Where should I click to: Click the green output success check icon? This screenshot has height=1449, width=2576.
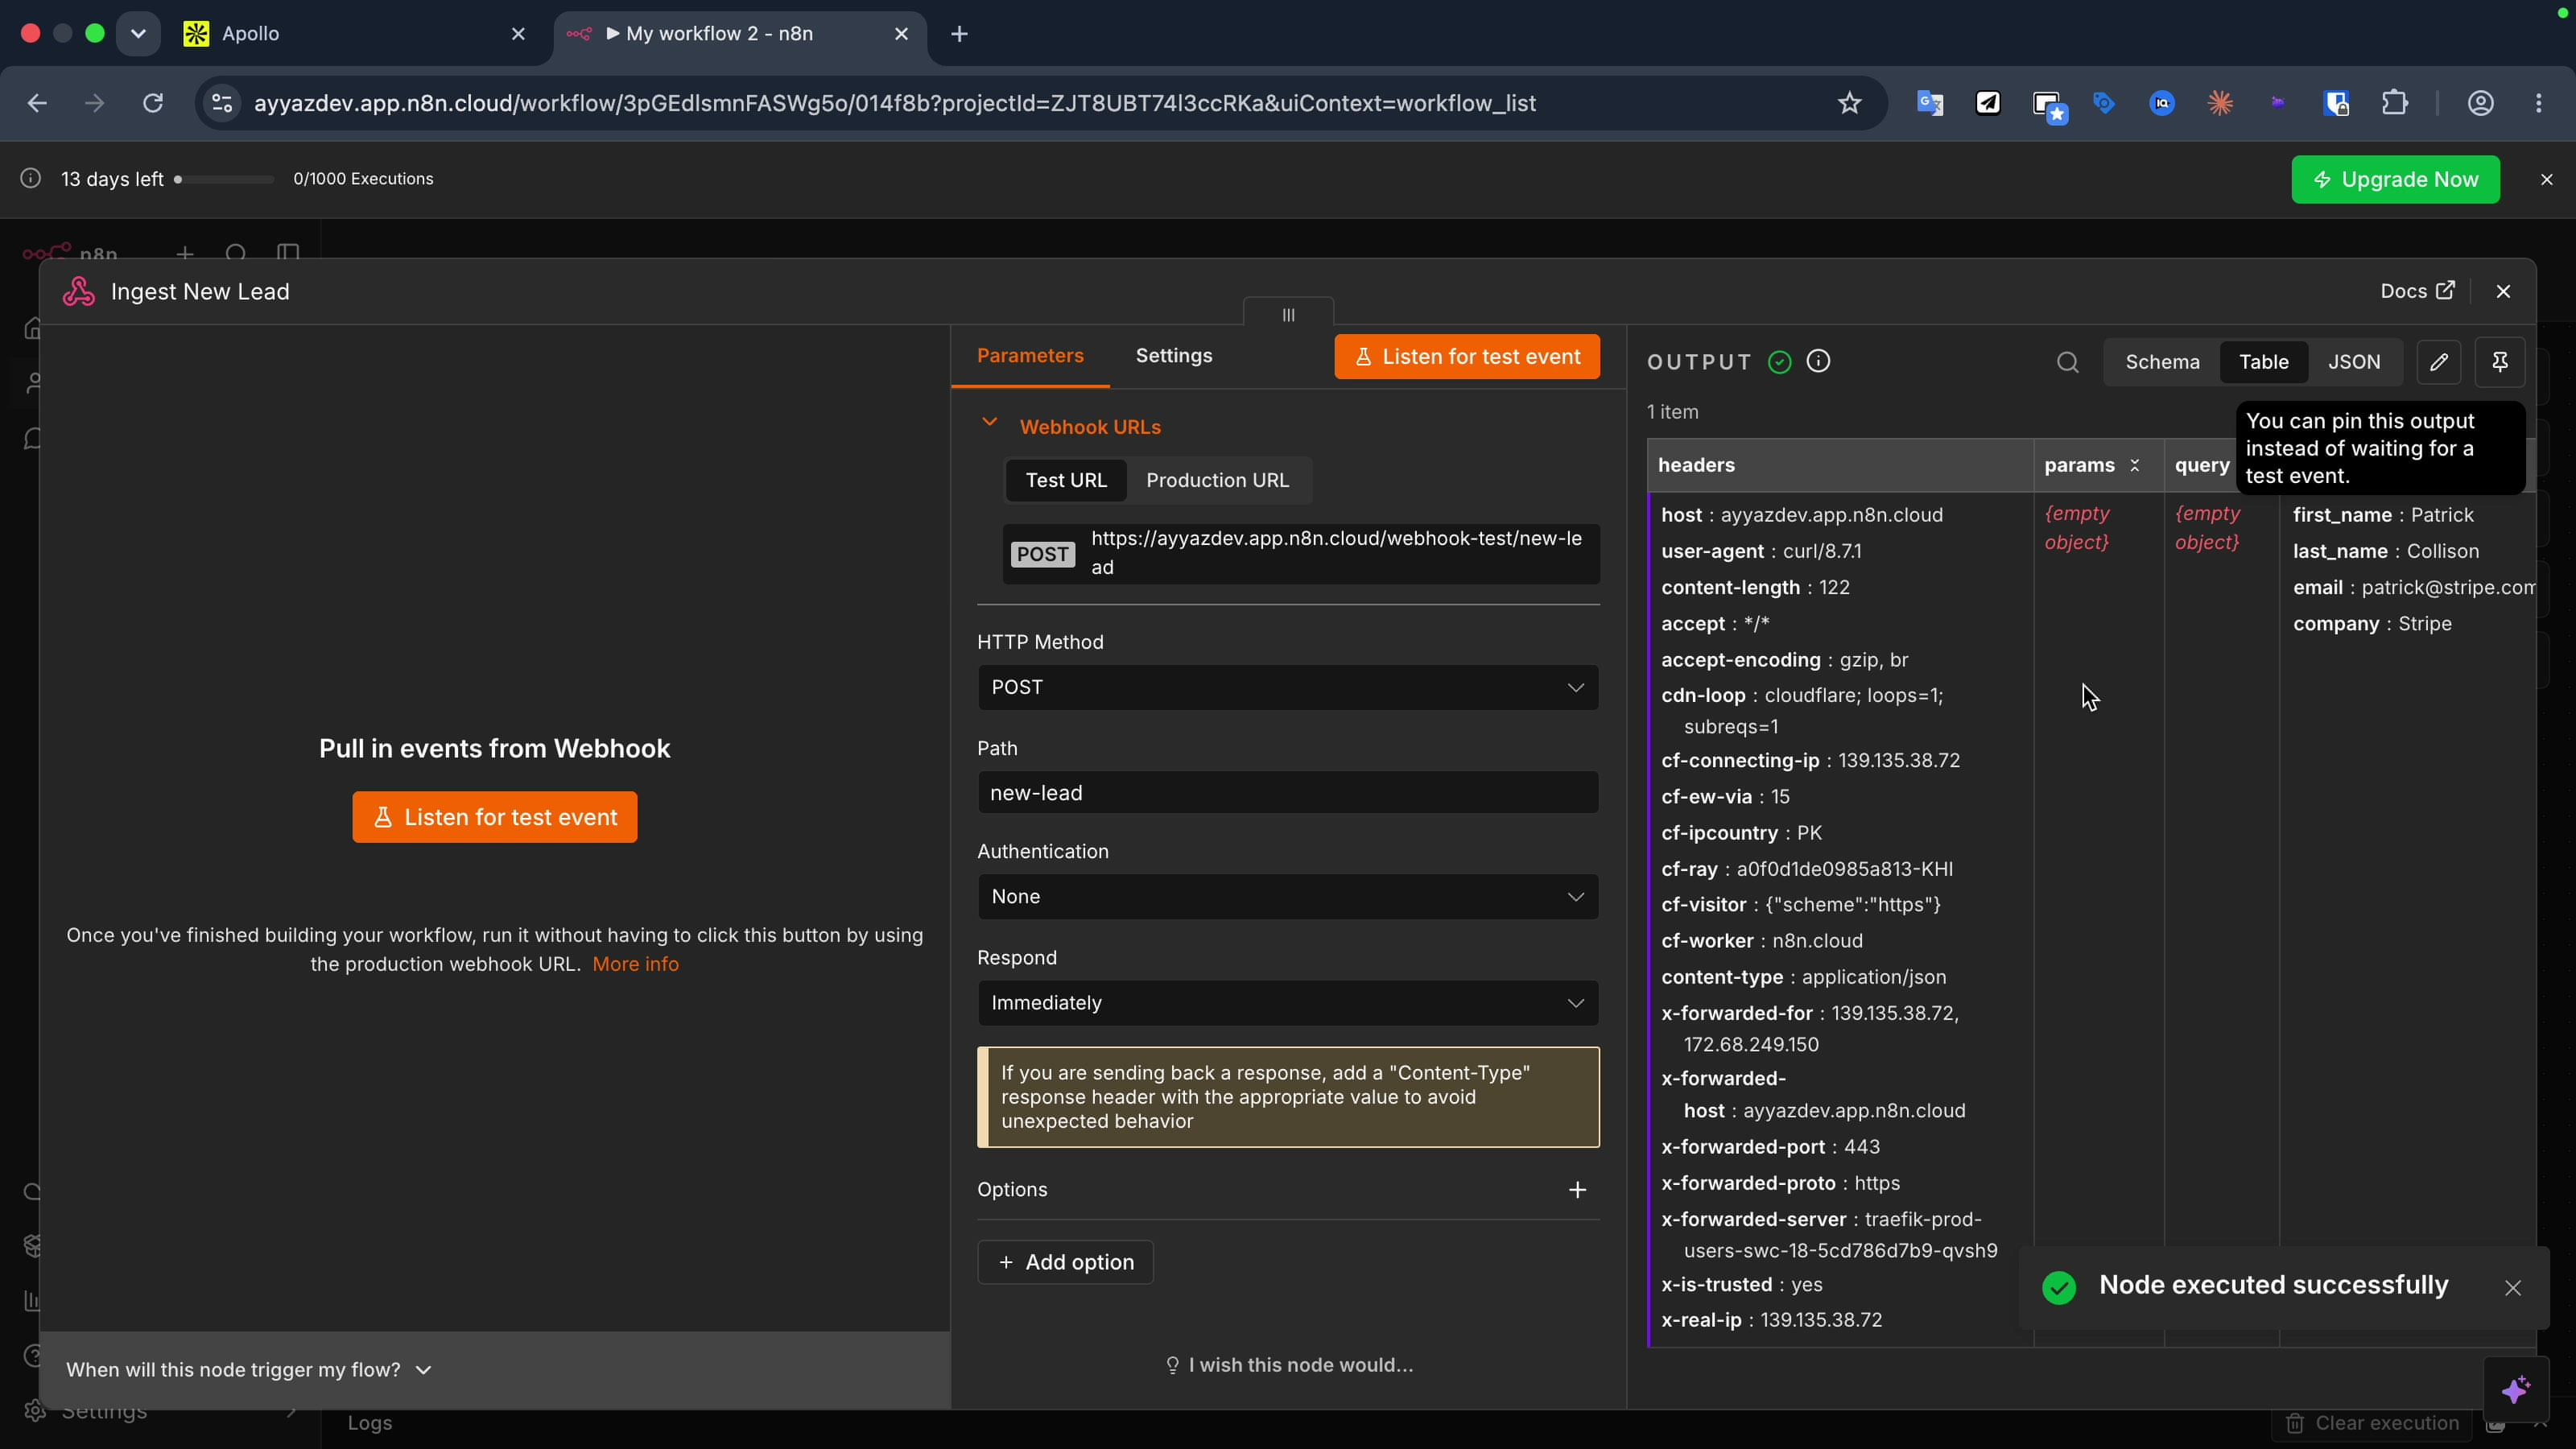pyautogui.click(x=1779, y=362)
